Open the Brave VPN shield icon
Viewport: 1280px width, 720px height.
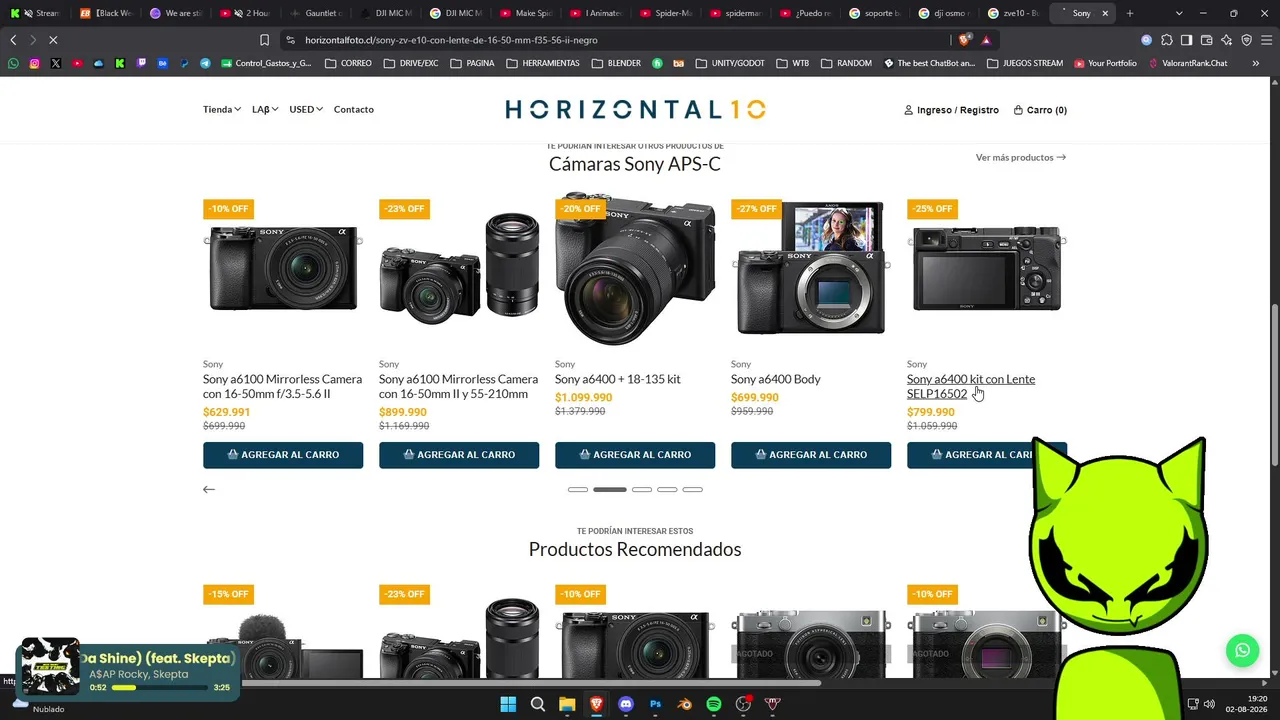click(x=1246, y=40)
